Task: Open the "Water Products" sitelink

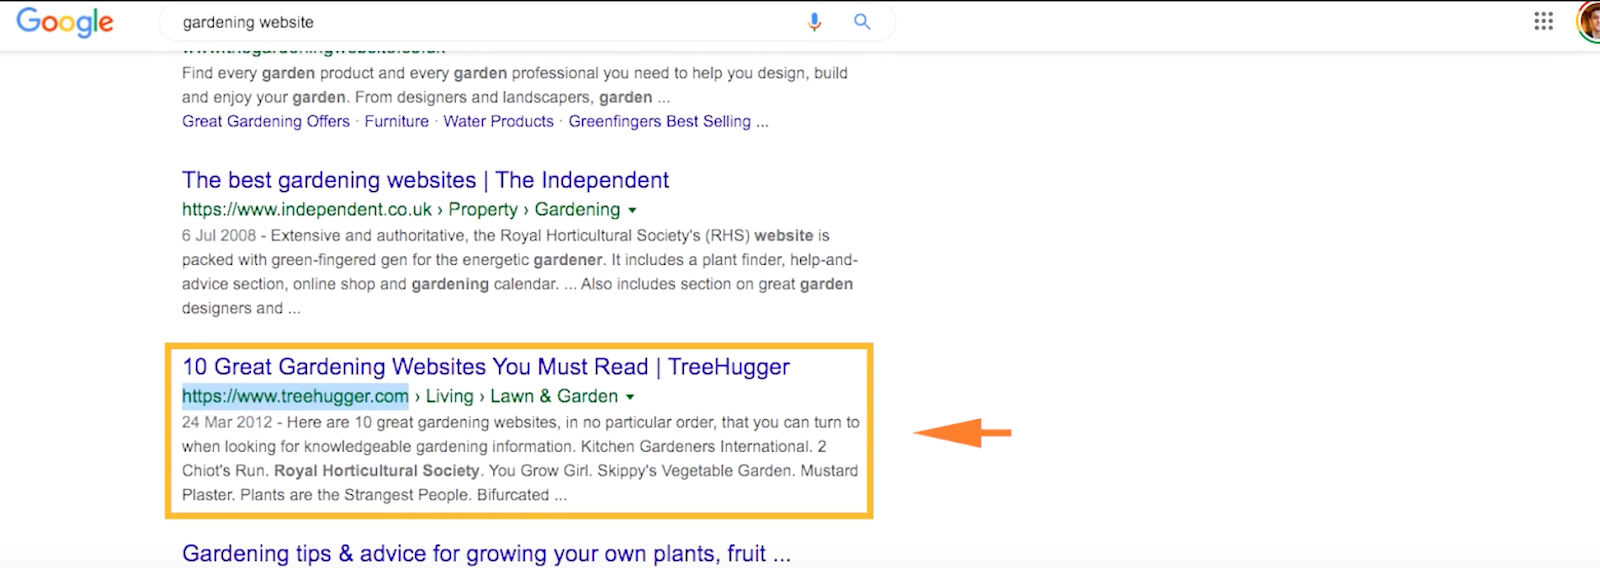Action: (x=498, y=121)
